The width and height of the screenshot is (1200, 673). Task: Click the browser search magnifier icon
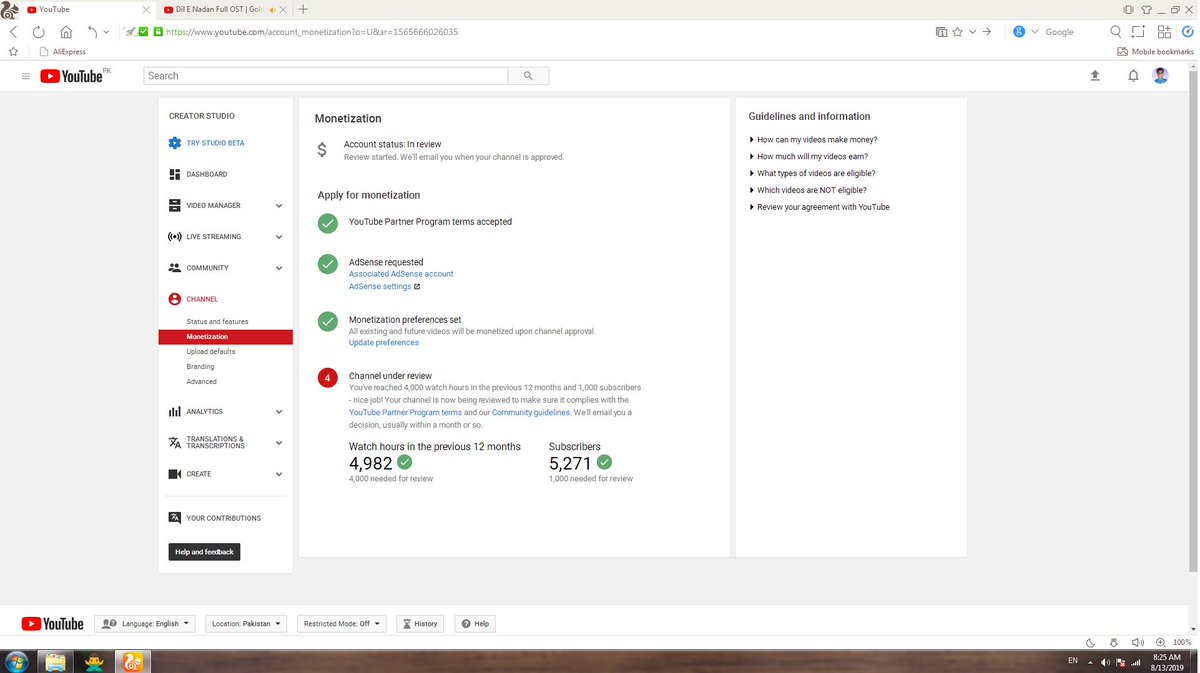(1116, 32)
